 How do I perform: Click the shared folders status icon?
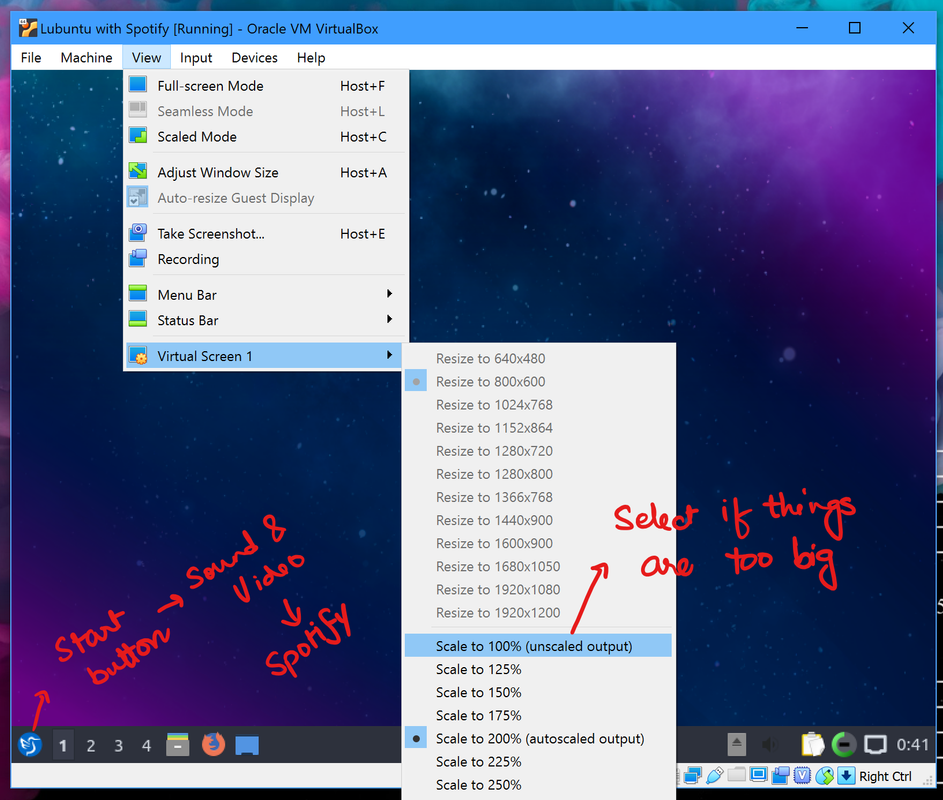[736, 775]
